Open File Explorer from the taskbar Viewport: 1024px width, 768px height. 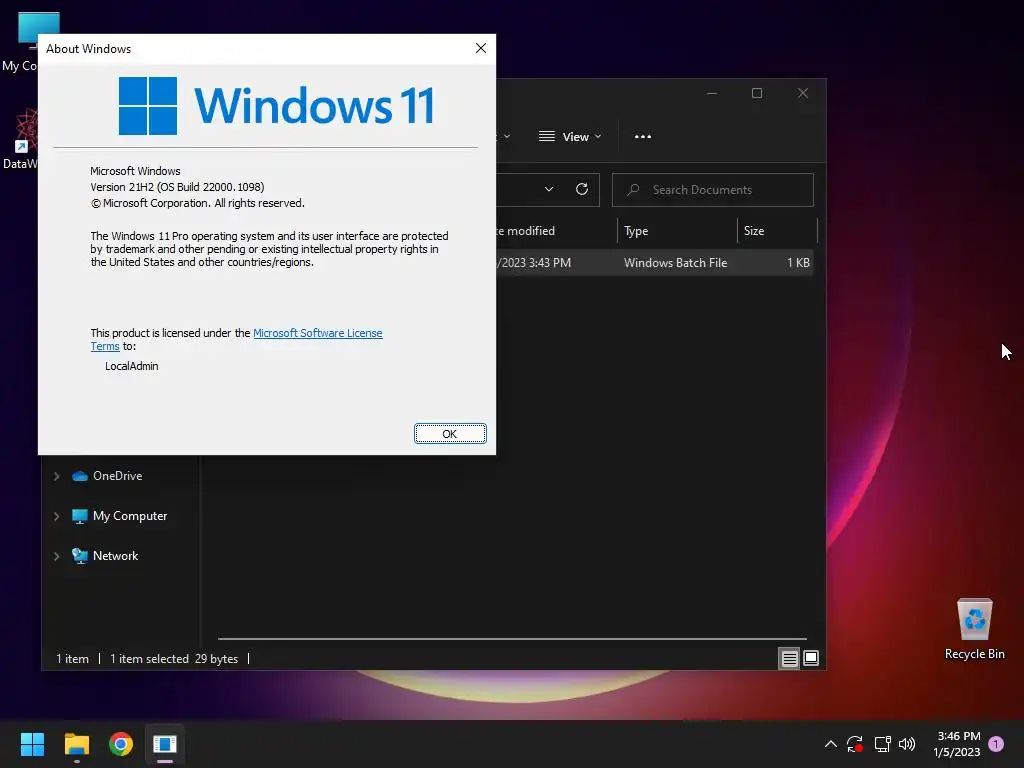pos(76,744)
